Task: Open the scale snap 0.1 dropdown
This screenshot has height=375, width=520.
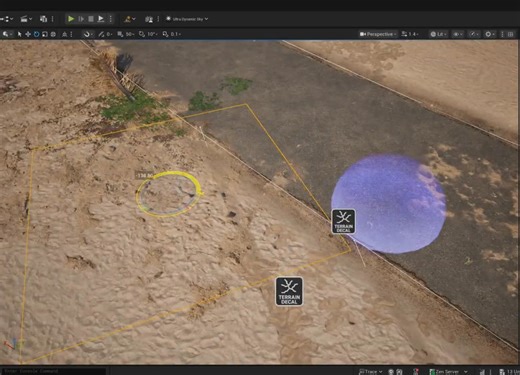Action: 176,34
